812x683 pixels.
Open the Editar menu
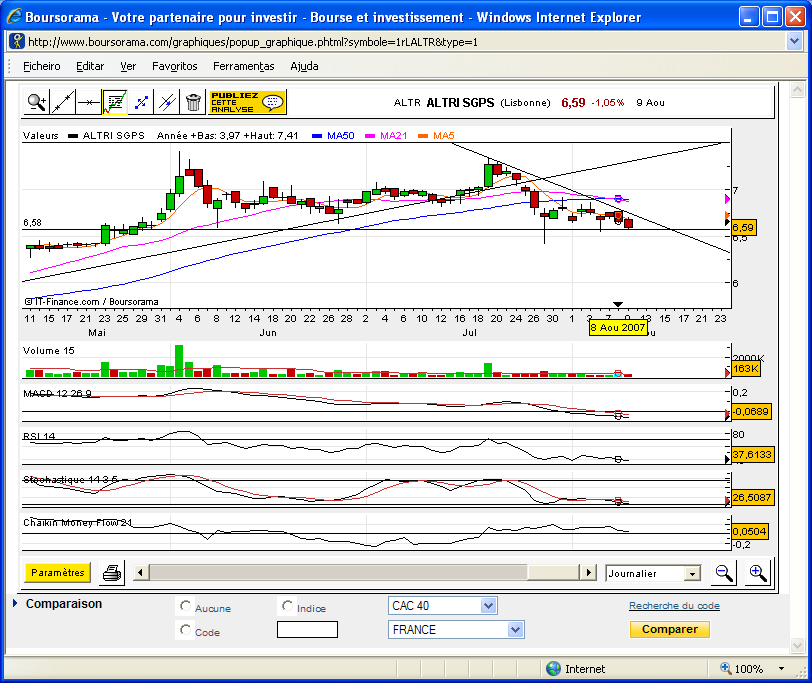(90, 66)
